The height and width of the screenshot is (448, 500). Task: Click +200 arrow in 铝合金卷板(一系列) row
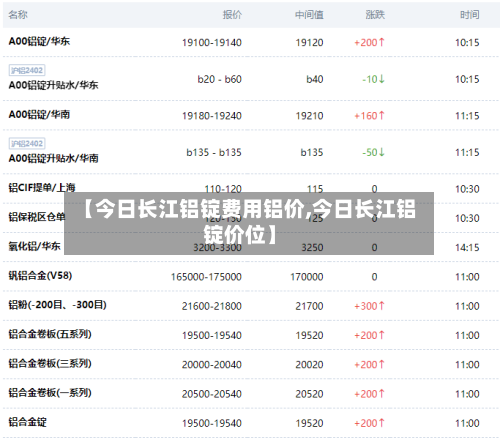click(369, 394)
